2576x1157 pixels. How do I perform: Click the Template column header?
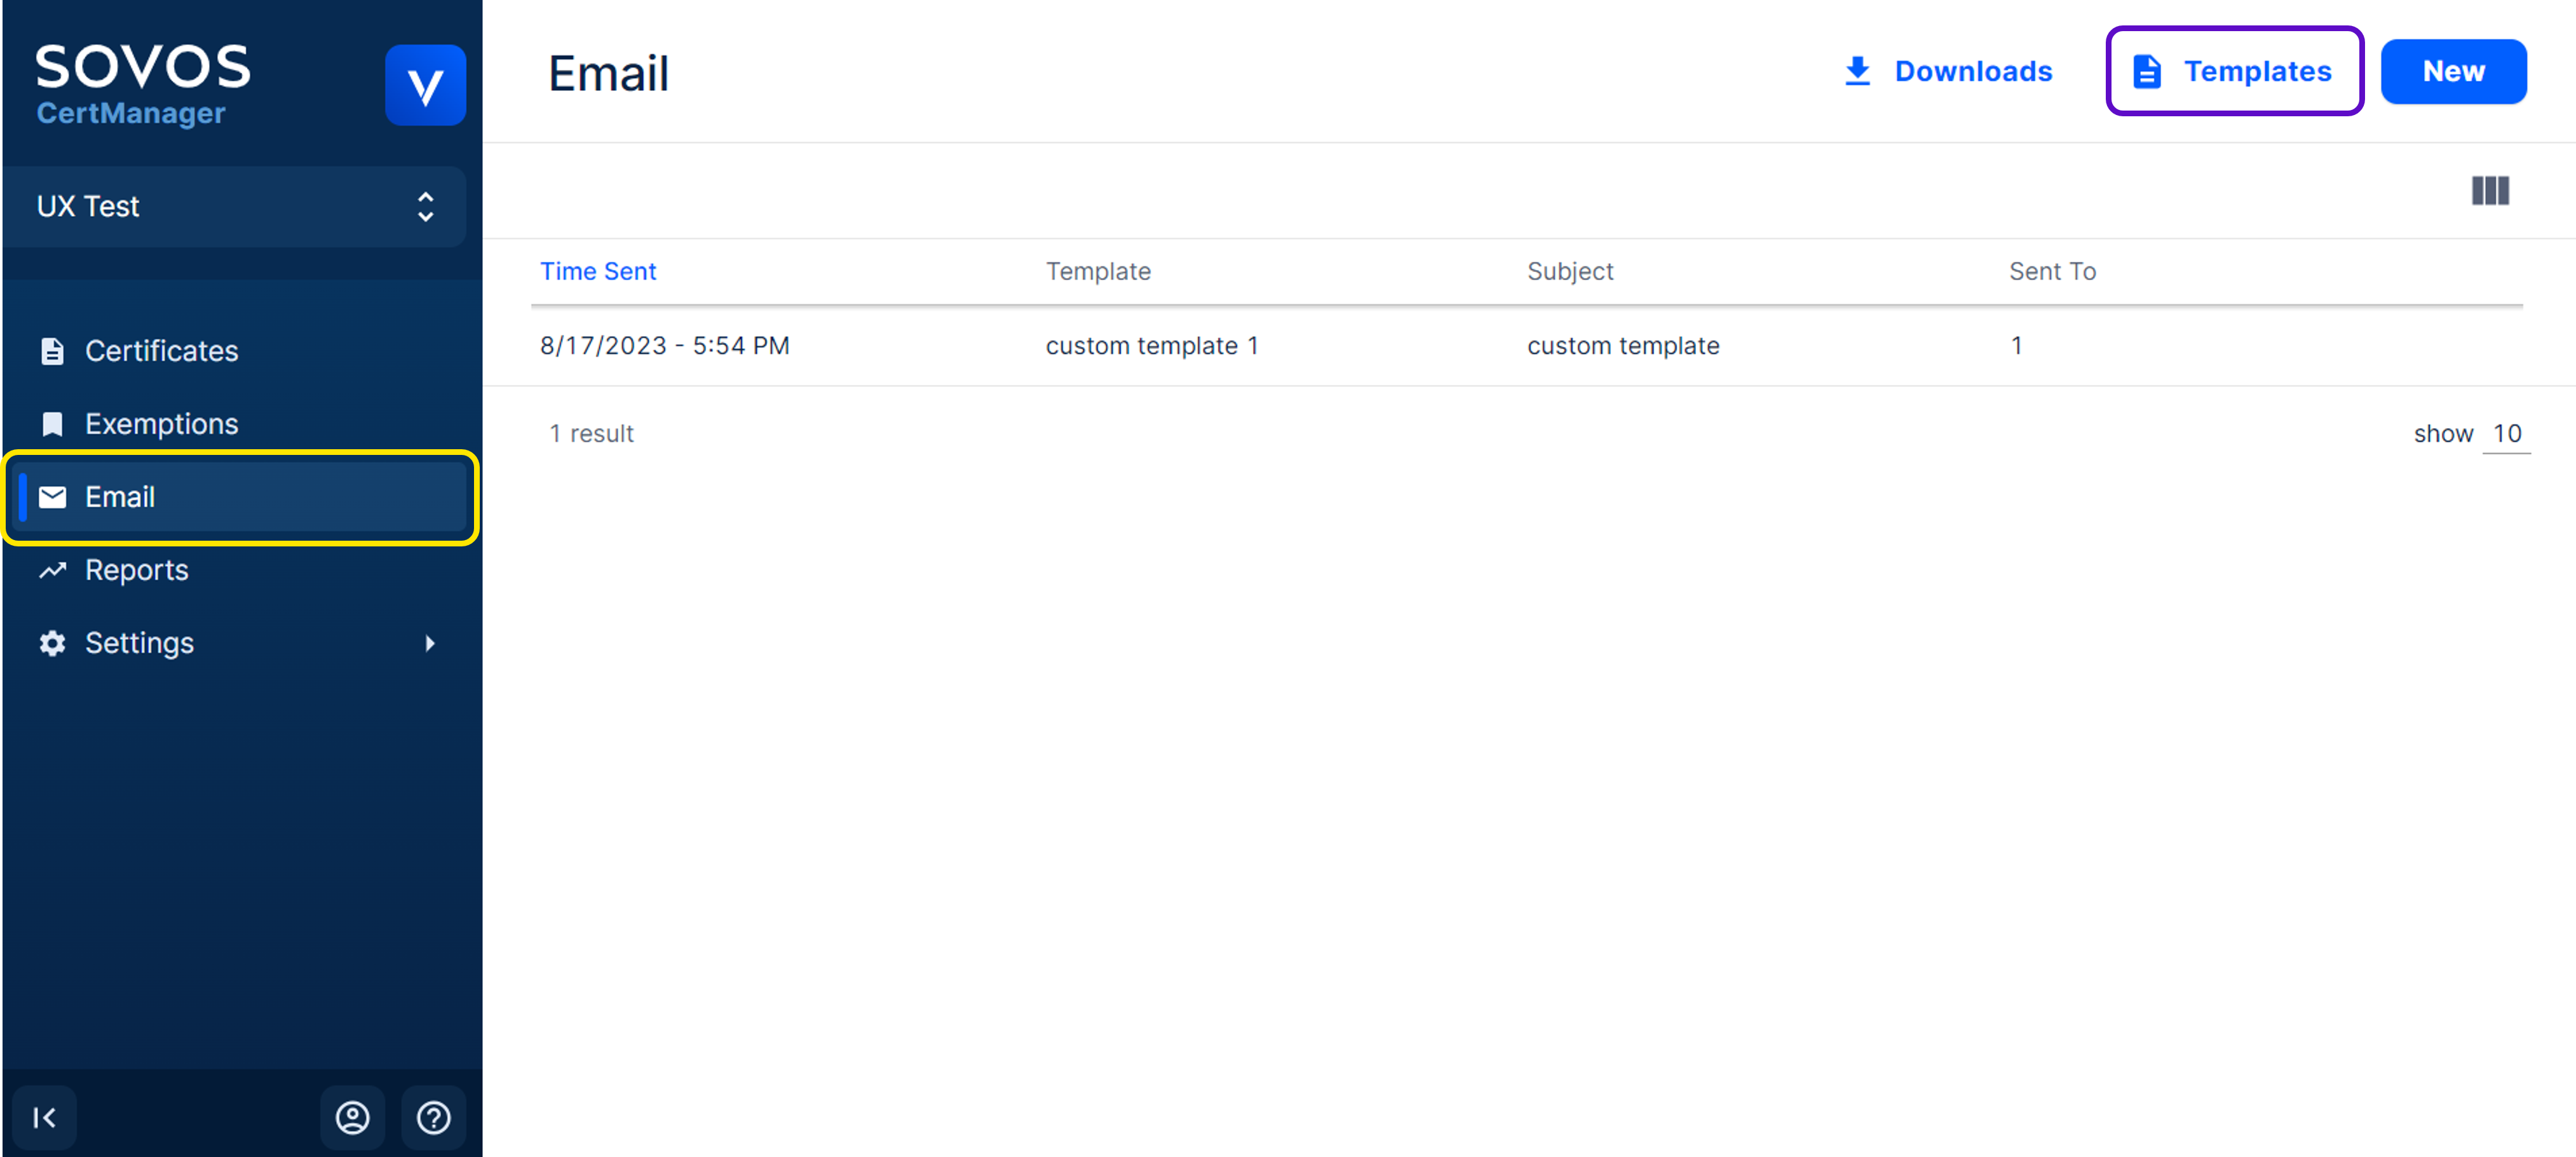(1098, 271)
